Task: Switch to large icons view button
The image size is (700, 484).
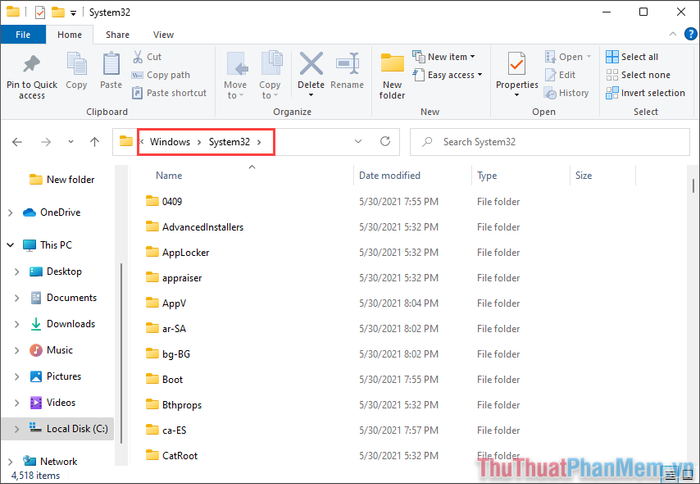Action: click(x=690, y=476)
